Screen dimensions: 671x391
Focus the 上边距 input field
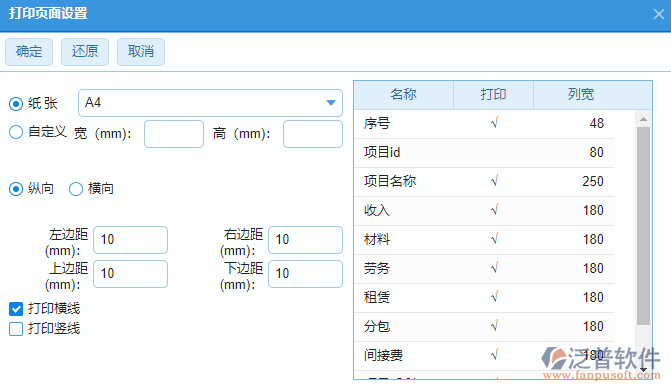131,274
